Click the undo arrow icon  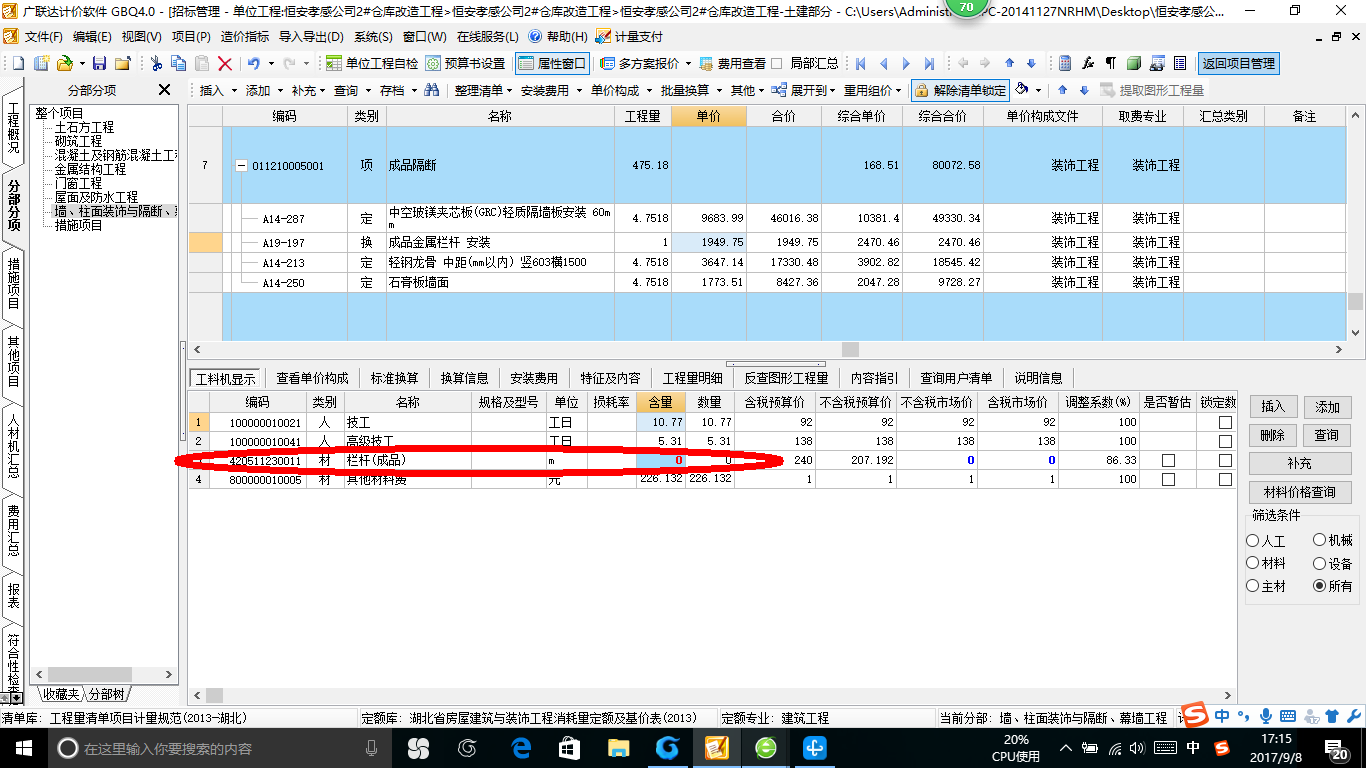254,63
